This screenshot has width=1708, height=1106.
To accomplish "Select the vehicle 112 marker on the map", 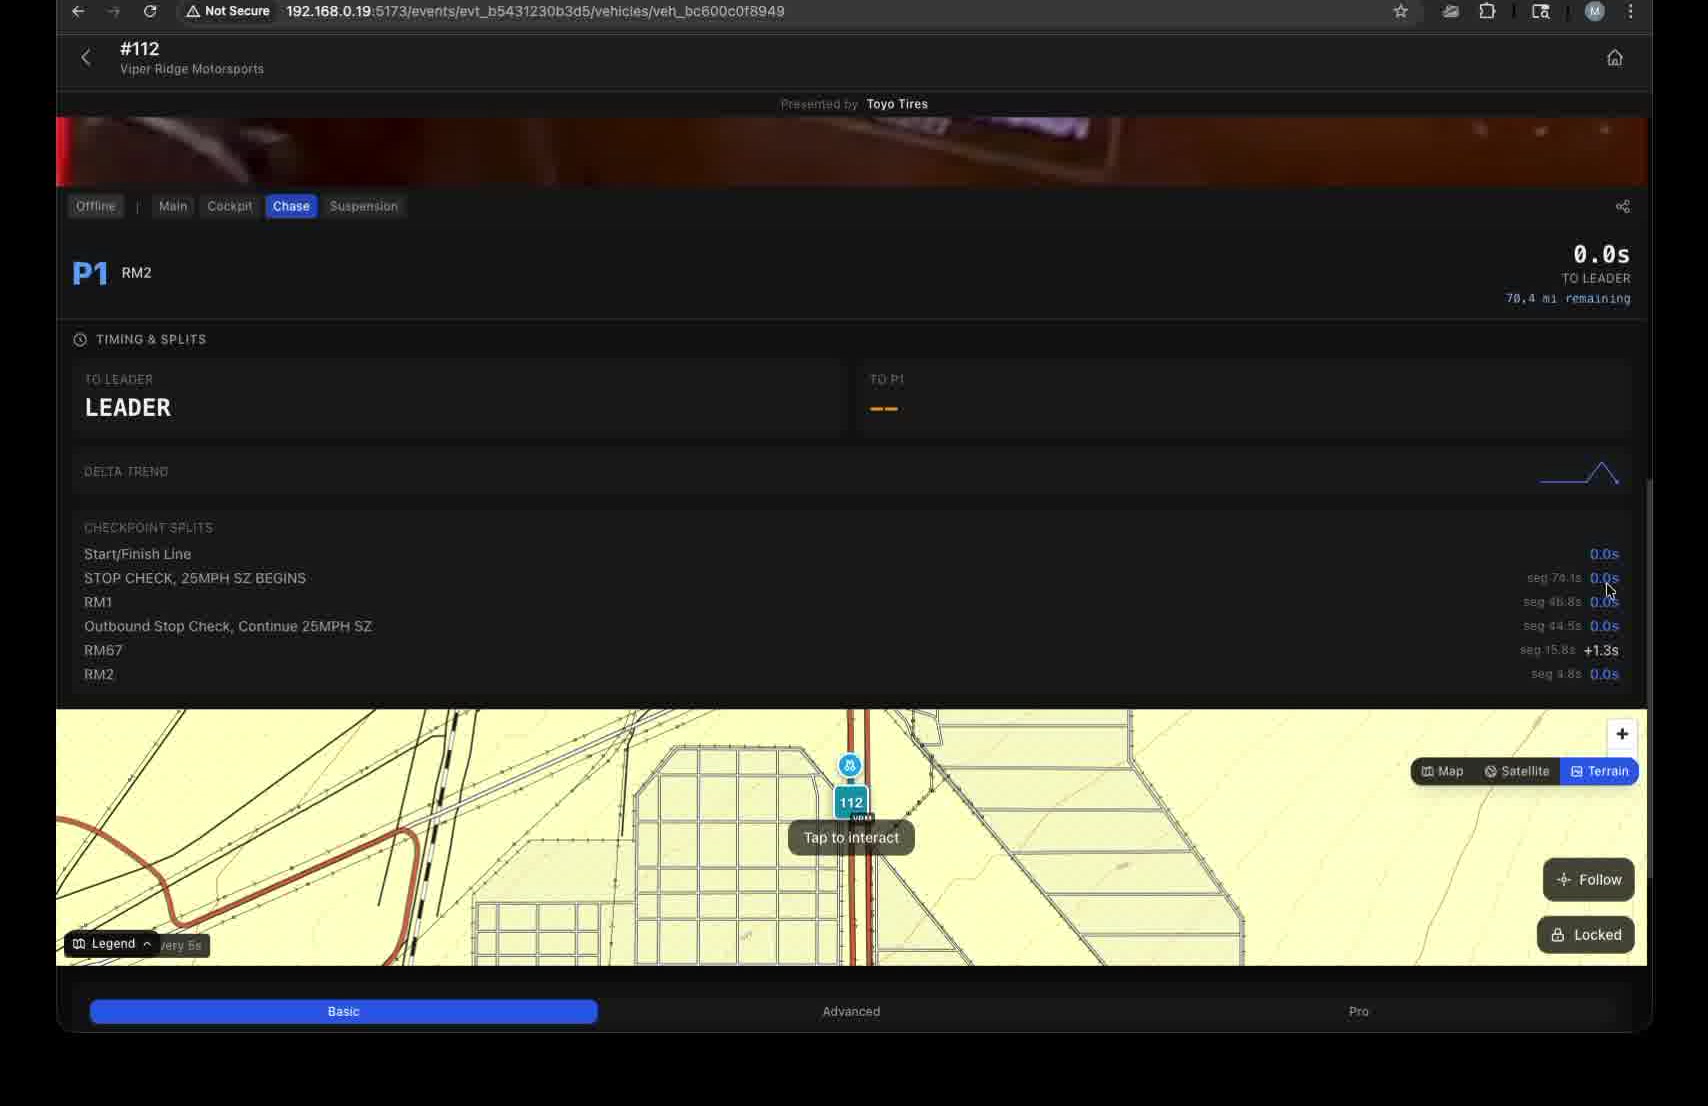I will click(850, 802).
